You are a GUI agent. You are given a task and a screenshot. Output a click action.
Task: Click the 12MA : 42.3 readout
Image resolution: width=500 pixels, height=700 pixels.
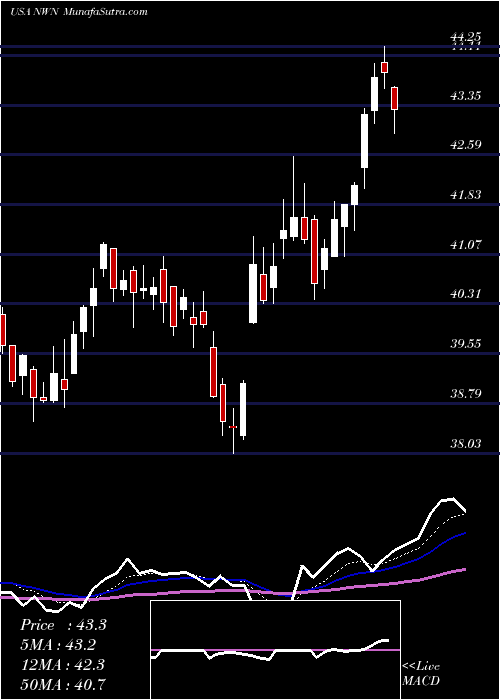pos(62,664)
